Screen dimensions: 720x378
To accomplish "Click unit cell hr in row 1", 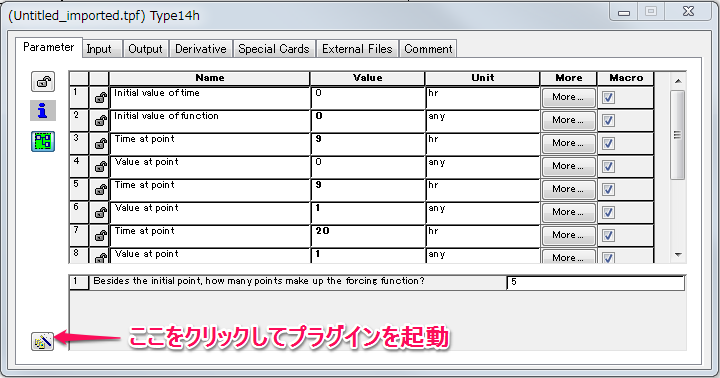I will pos(482,98).
